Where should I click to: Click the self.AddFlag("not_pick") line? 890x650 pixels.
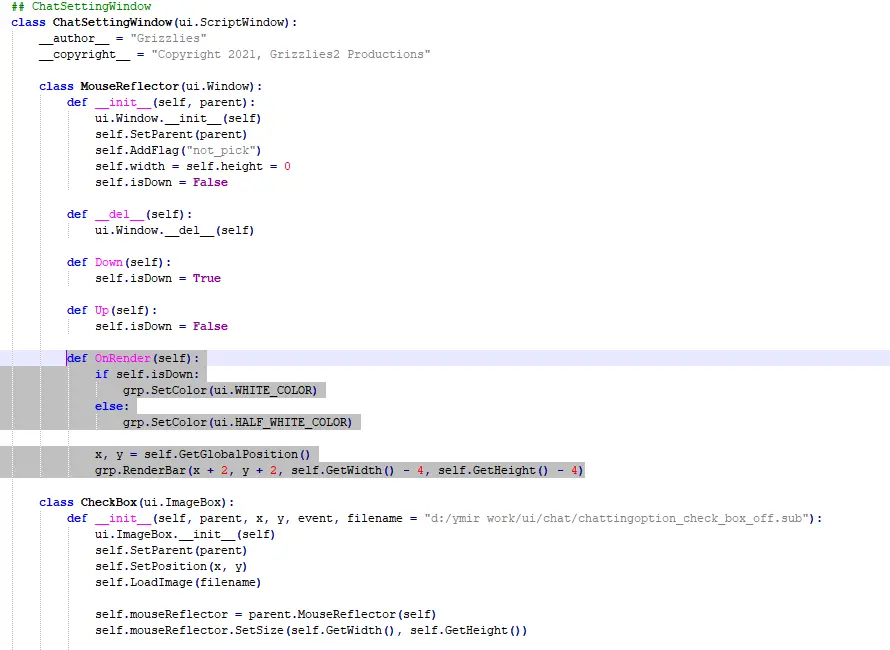tap(178, 150)
